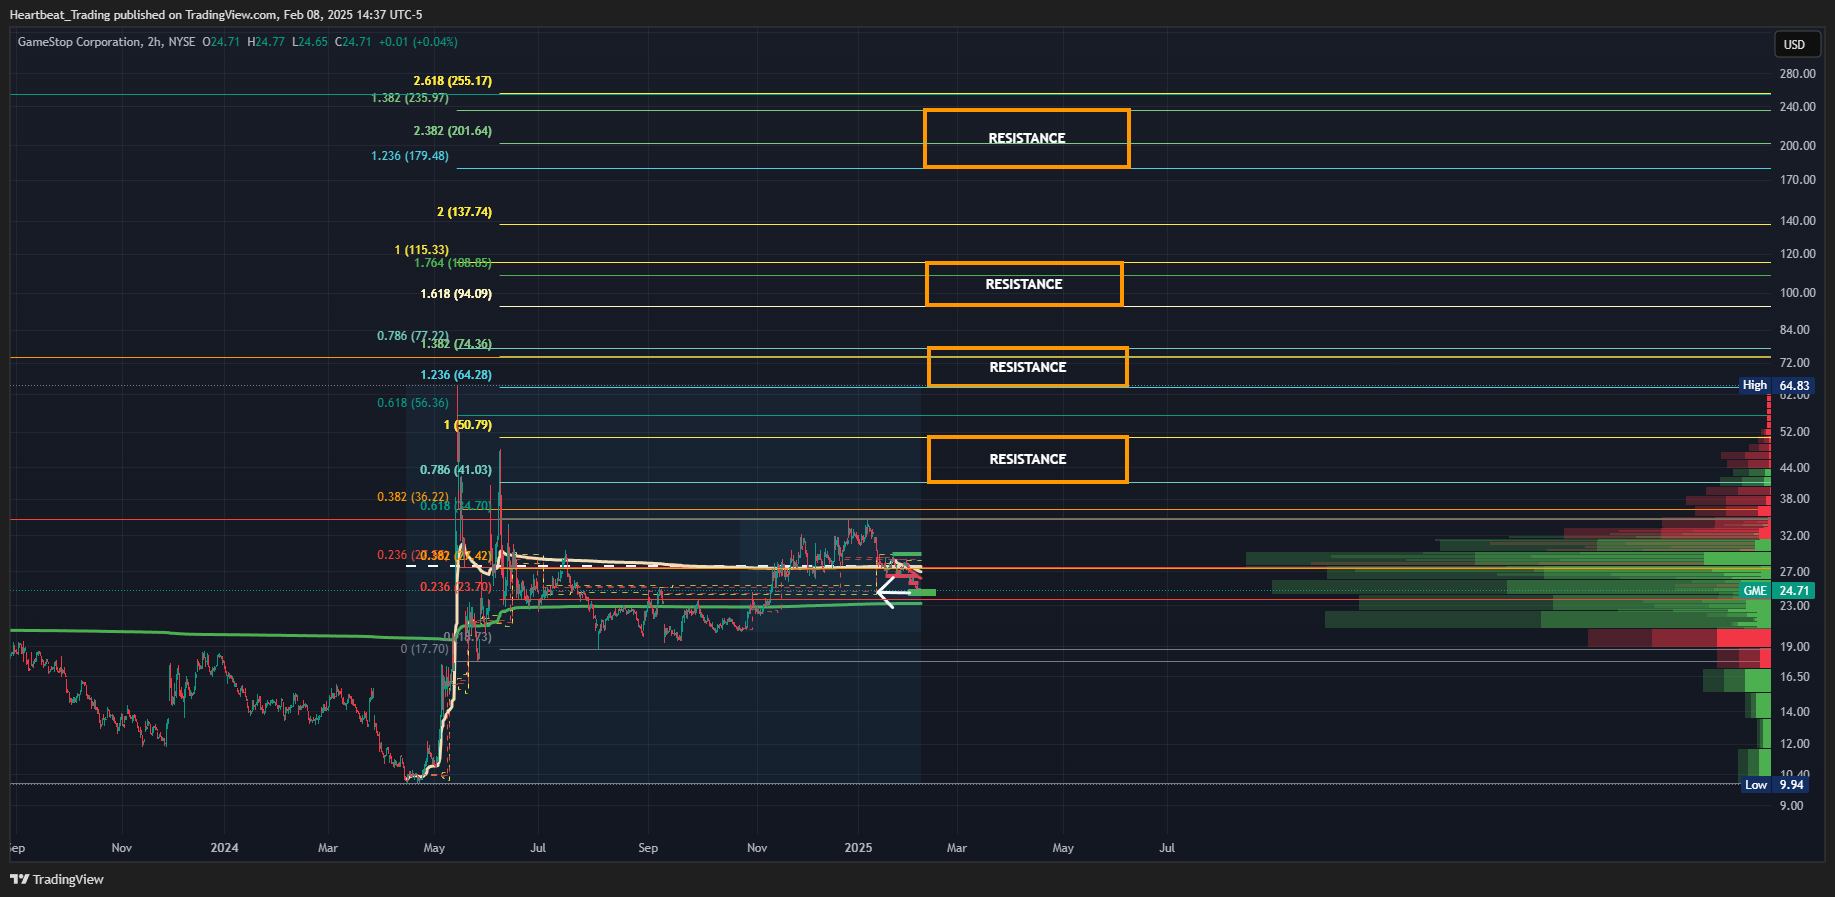Select the 2.382 (201.64) Fibonacci label
Image resolution: width=1835 pixels, height=897 pixels.
(453, 131)
